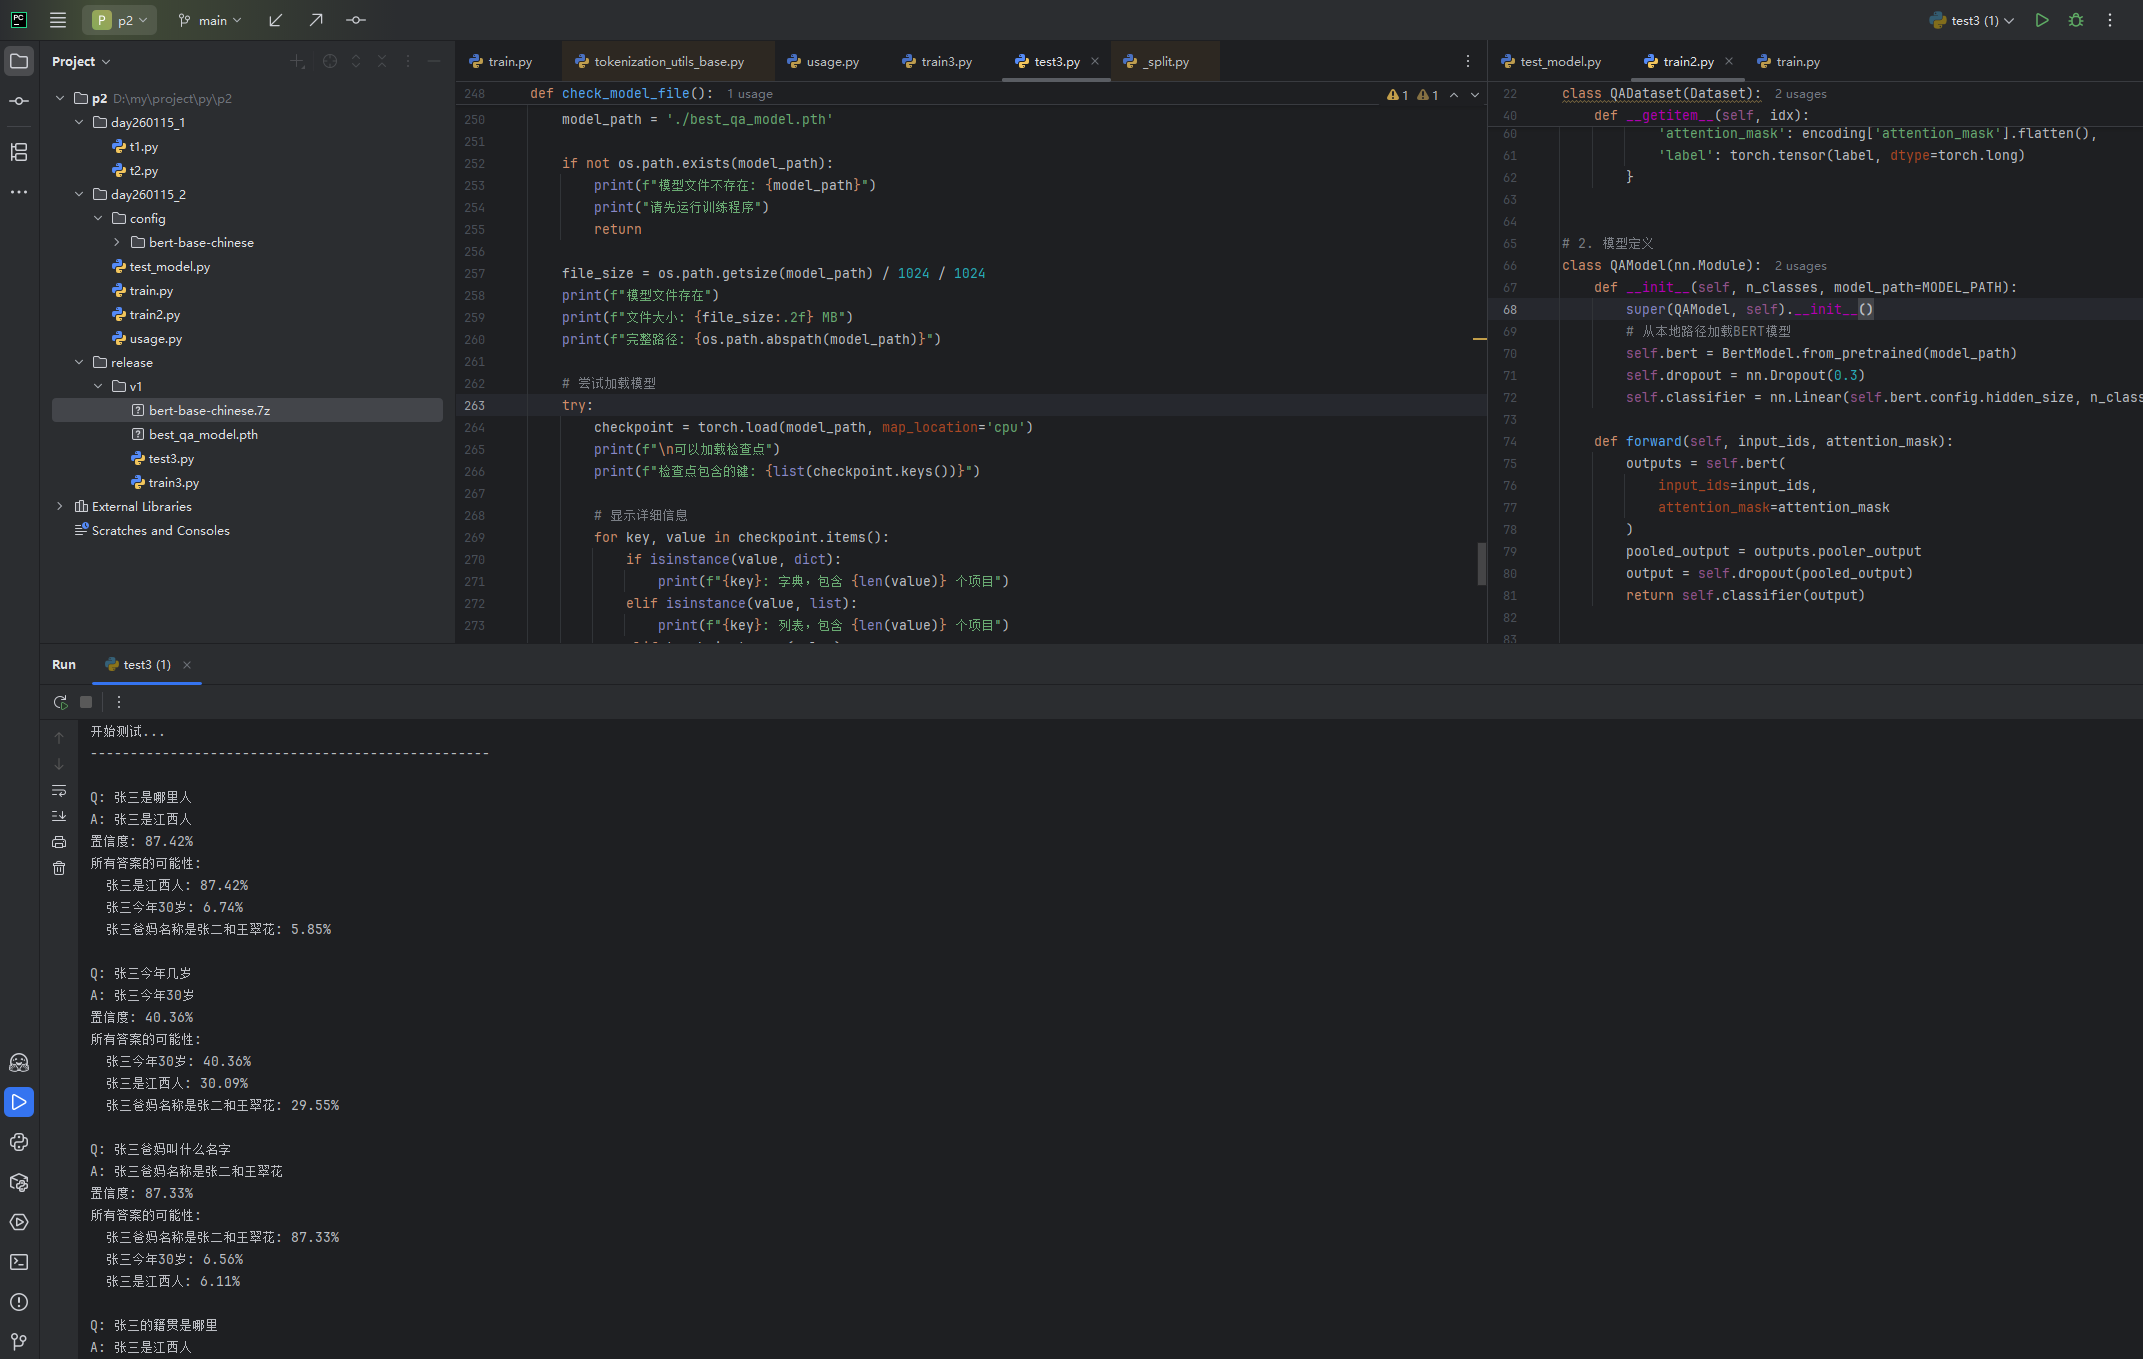
Task: Open best_qa_model.pth in project tree
Action: (x=203, y=435)
